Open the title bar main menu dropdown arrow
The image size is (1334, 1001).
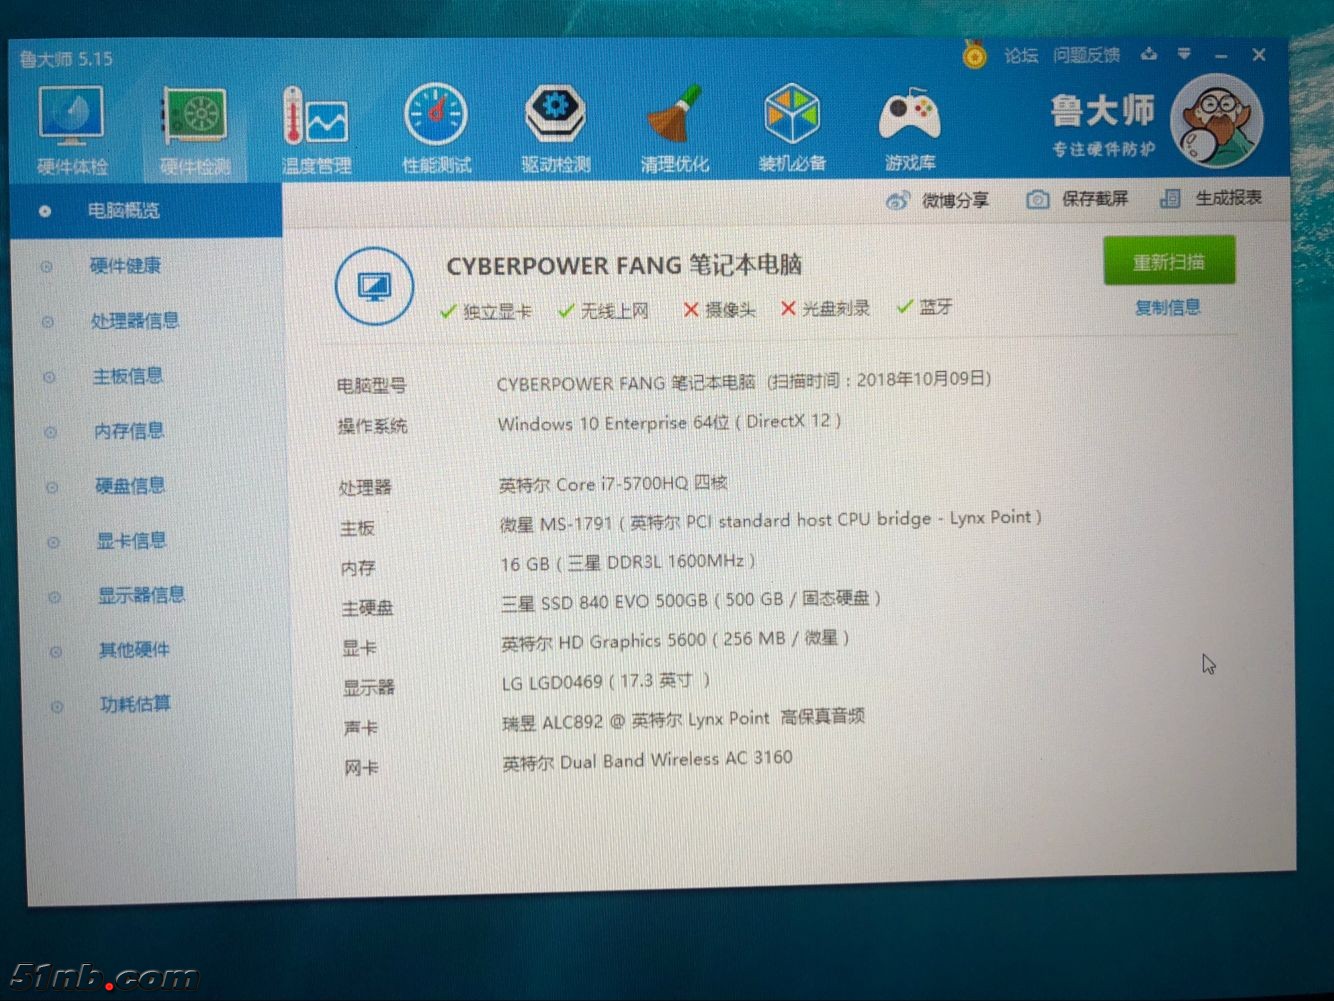click(x=1184, y=54)
